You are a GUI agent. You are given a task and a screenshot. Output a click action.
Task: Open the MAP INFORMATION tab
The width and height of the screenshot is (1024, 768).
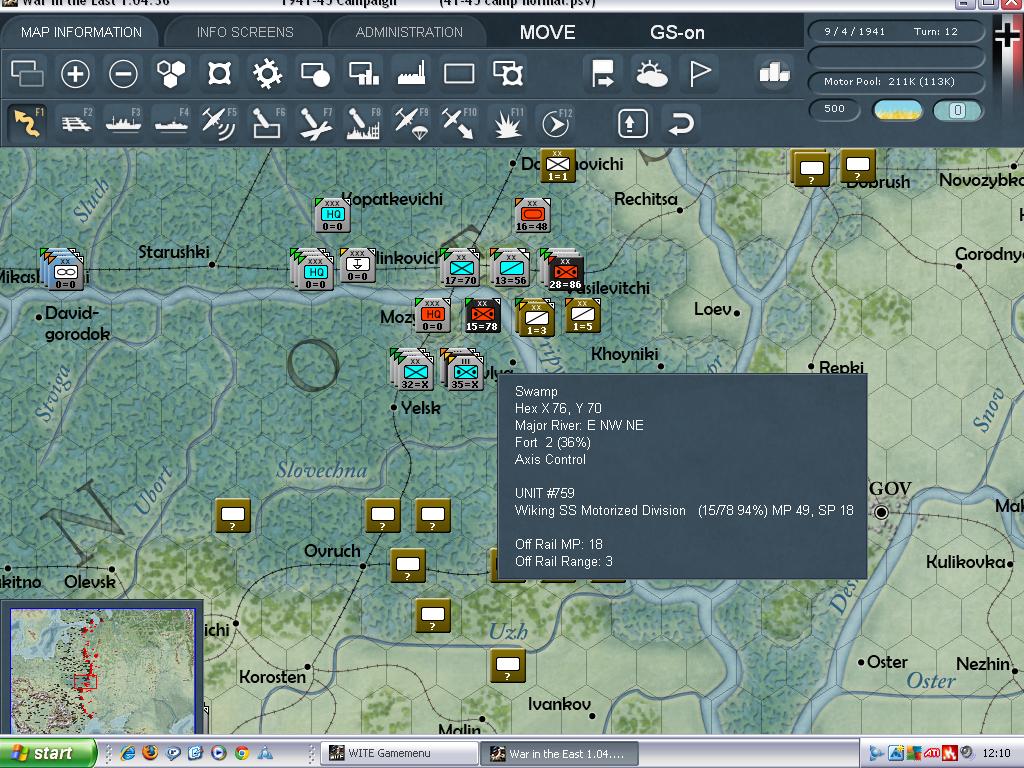[81, 32]
